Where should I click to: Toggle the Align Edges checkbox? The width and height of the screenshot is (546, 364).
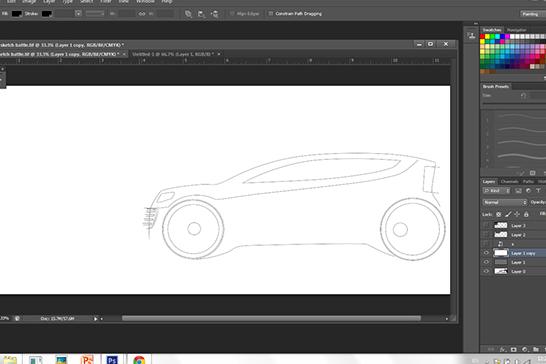pos(232,14)
